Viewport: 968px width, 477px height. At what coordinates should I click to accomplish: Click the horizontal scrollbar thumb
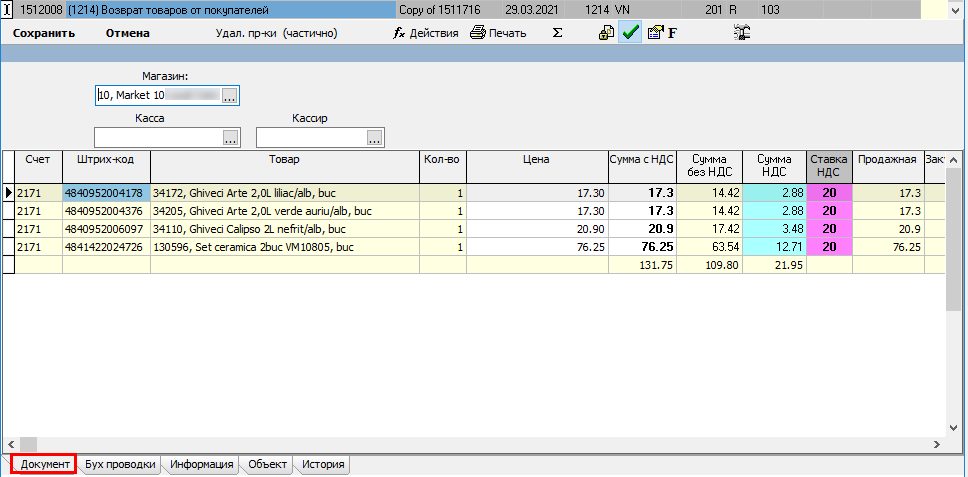(28, 444)
